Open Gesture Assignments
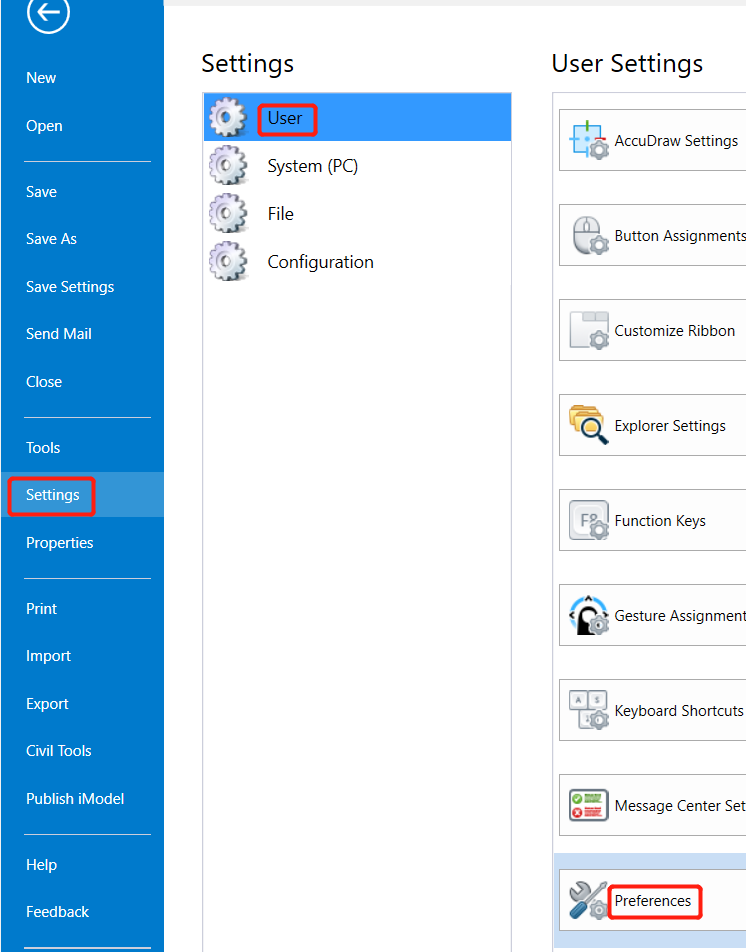The width and height of the screenshot is (746, 952). tap(653, 615)
